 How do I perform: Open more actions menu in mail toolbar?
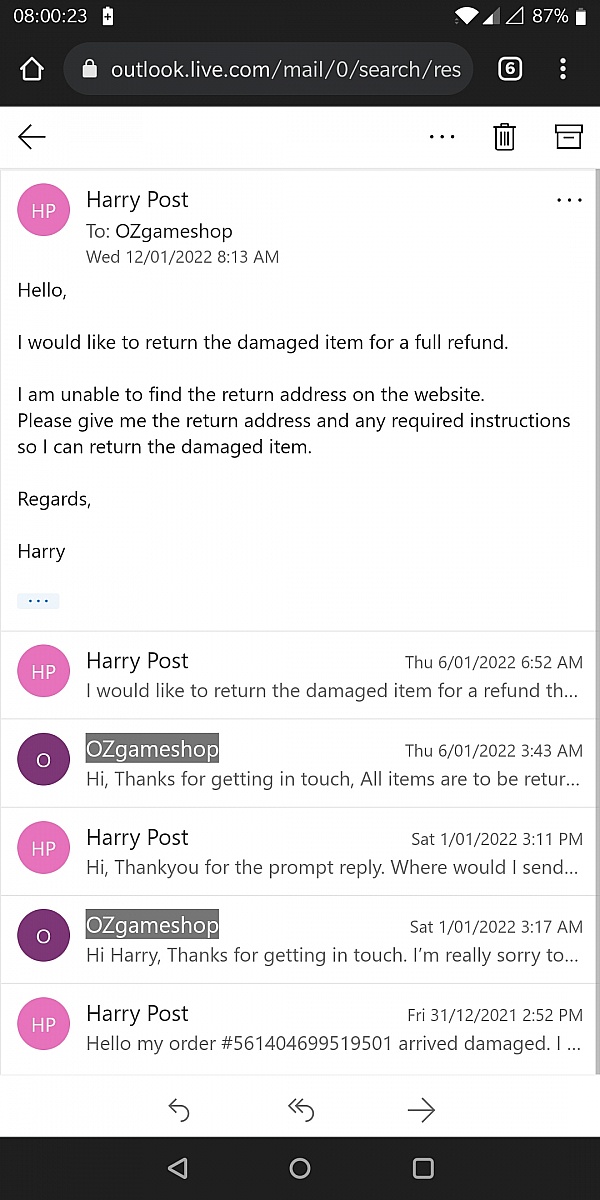pos(441,137)
